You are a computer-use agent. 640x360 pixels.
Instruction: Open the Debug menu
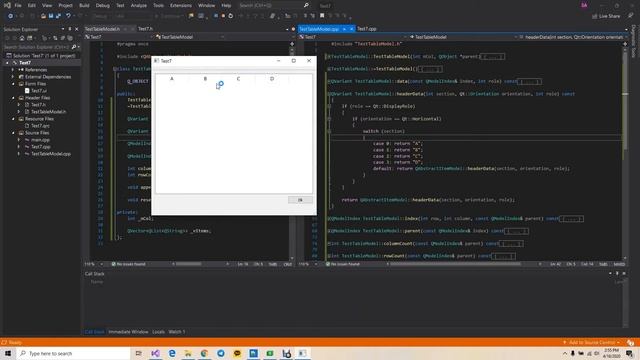tap(102, 5)
